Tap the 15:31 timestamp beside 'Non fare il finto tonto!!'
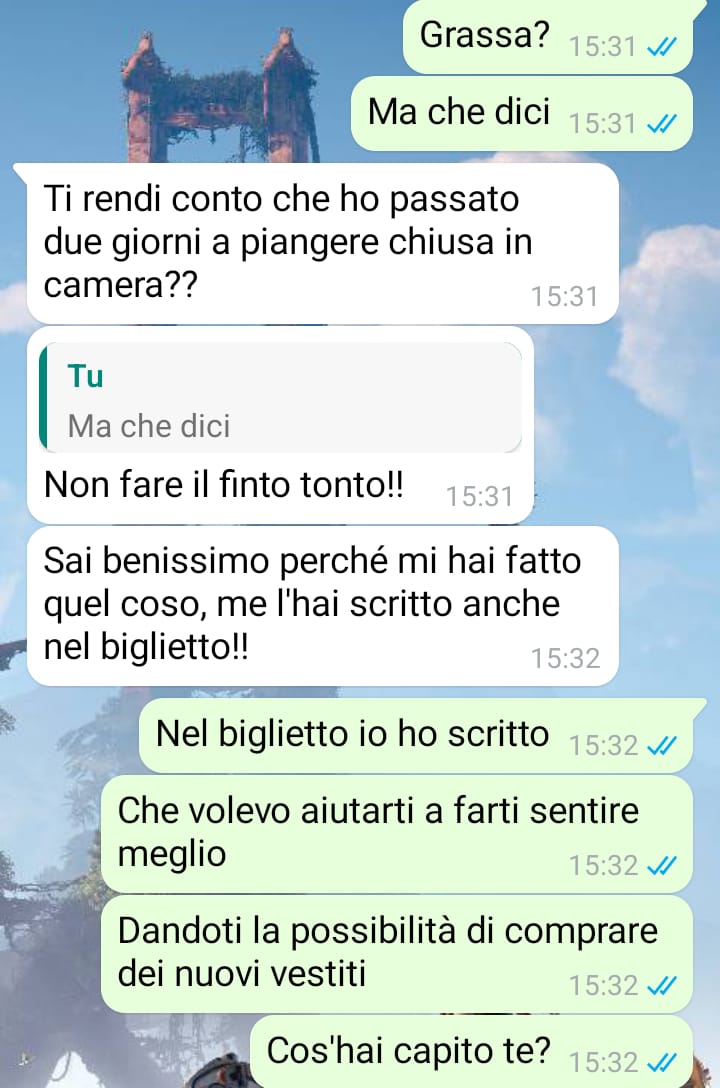Image resolution: width=720 pixels, height=1088 pixels. point(479,497)
